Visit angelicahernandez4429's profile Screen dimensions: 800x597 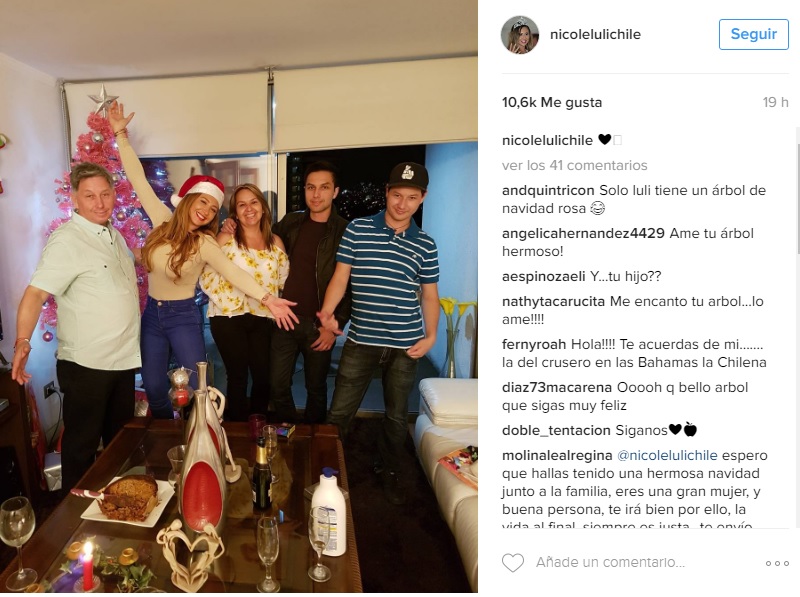point(583,233)
